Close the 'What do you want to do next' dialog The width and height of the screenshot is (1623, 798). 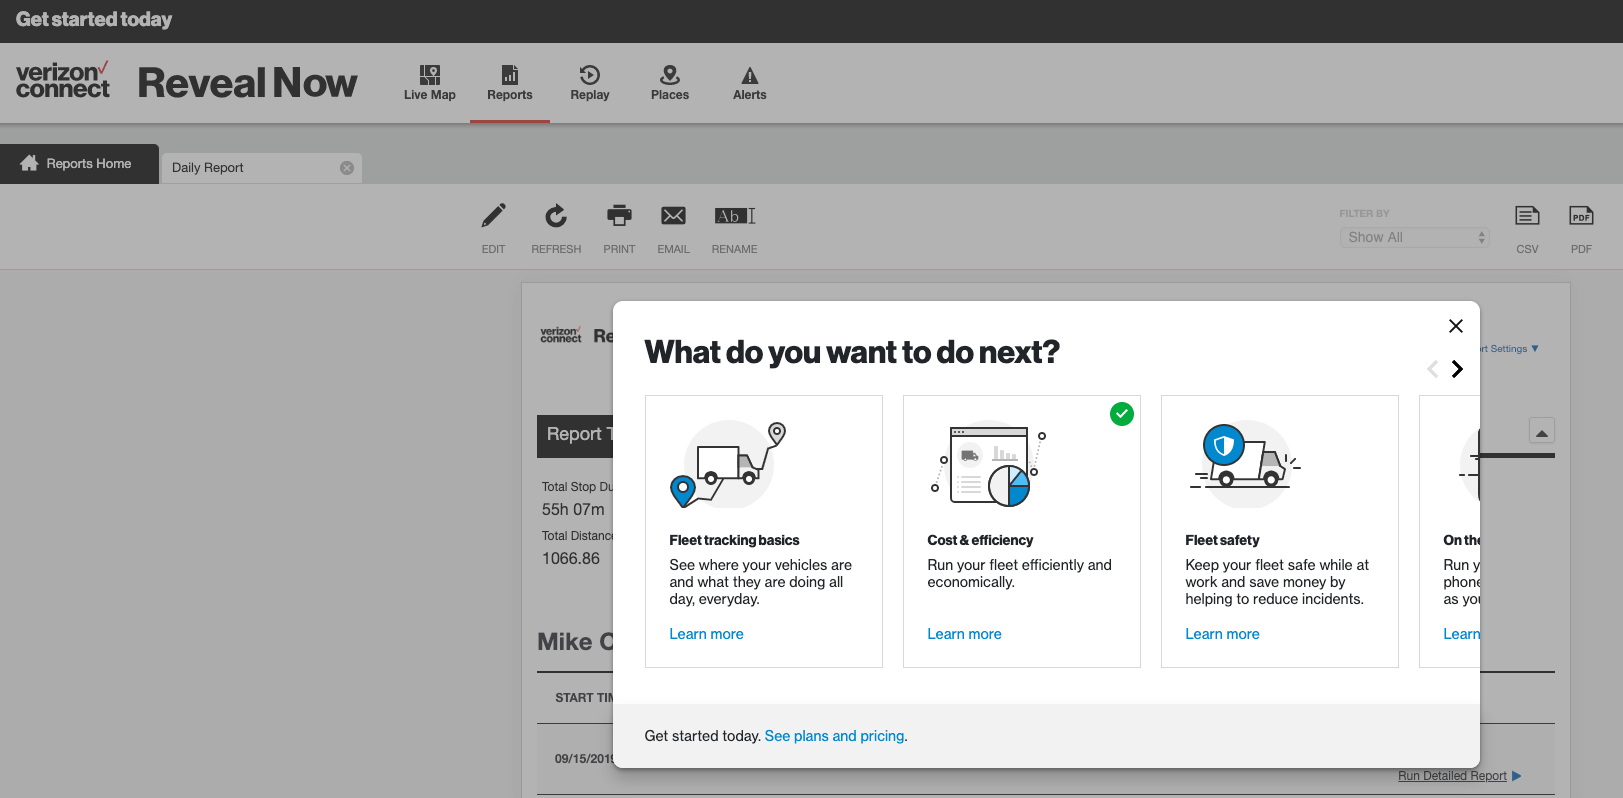click(1456, 326)
